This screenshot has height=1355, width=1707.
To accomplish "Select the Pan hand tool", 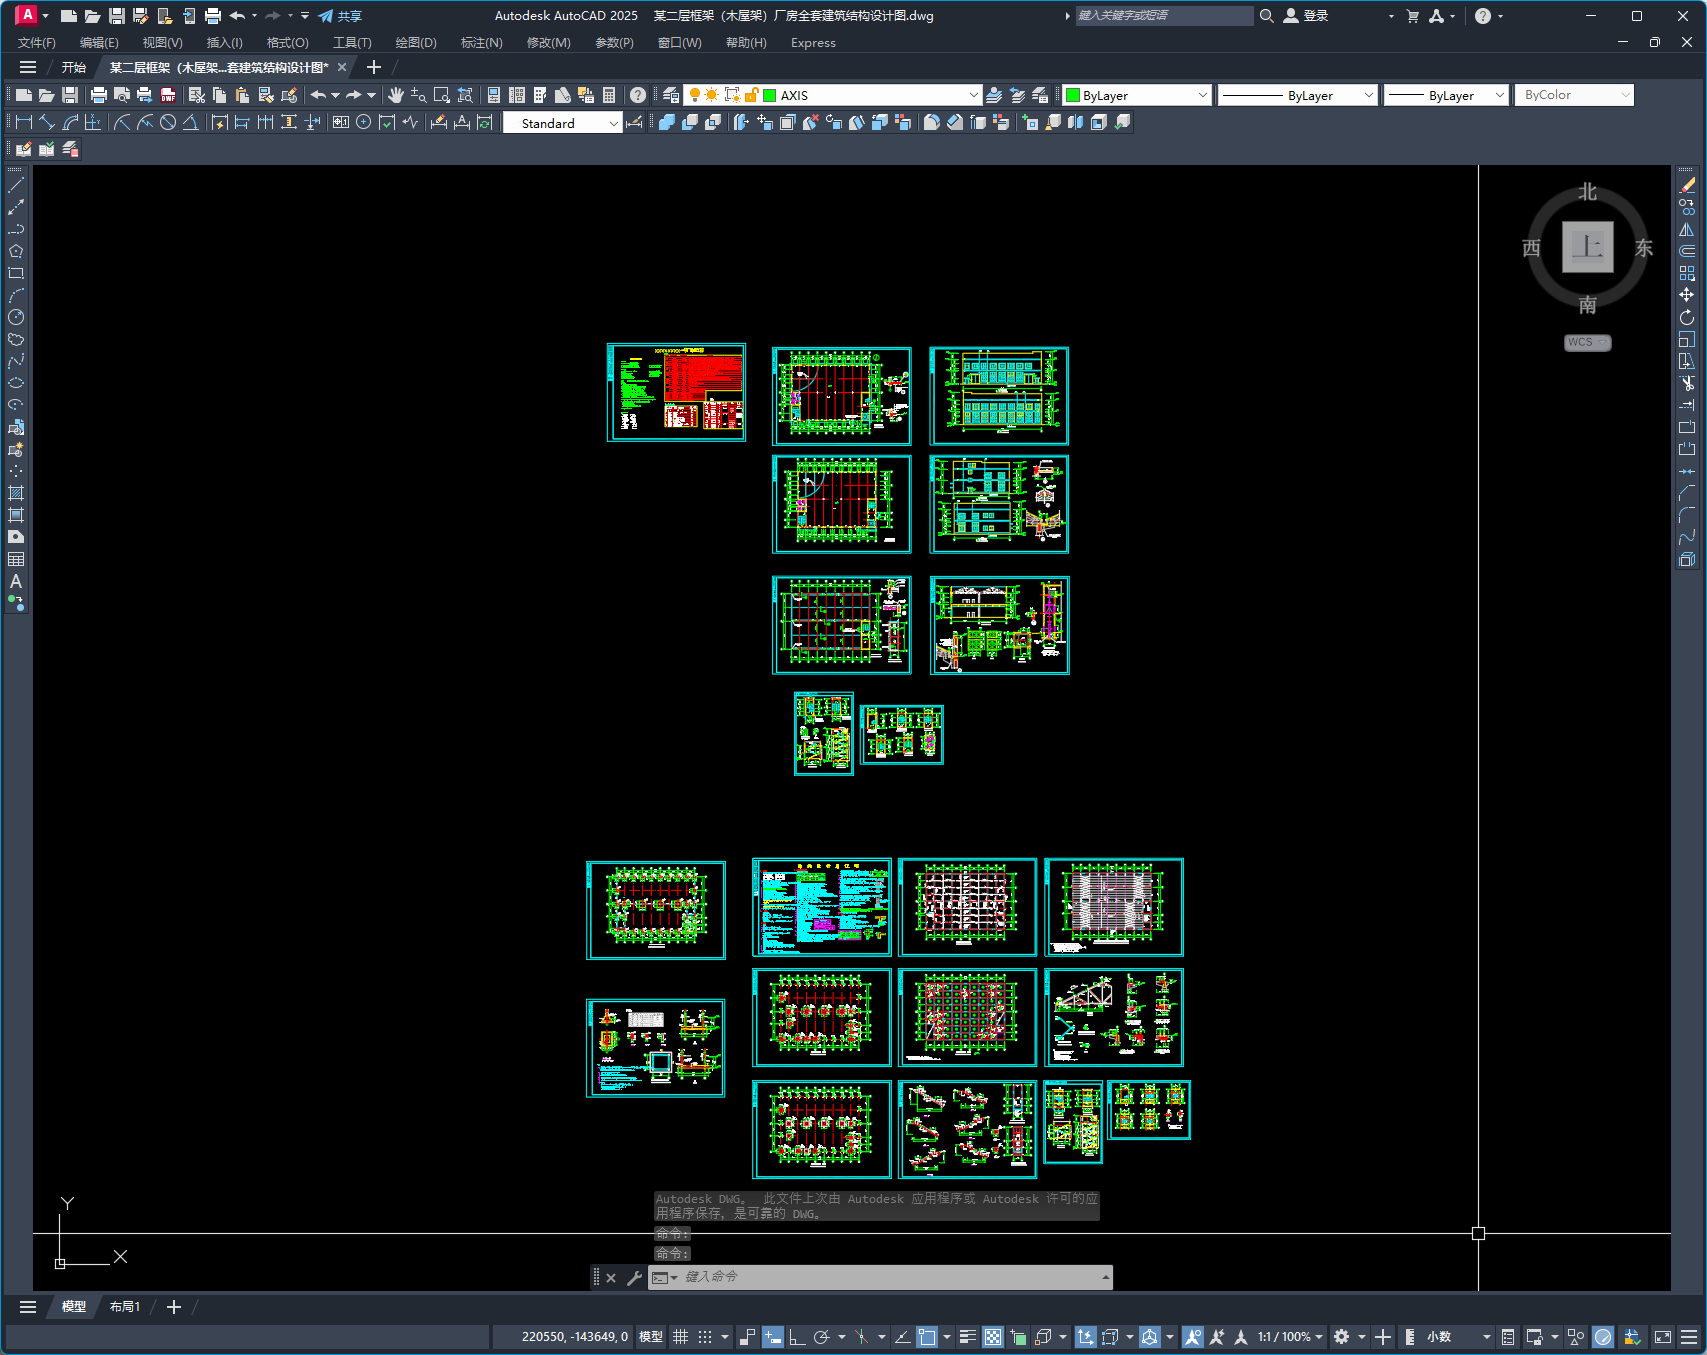I will tap(396, 95).
